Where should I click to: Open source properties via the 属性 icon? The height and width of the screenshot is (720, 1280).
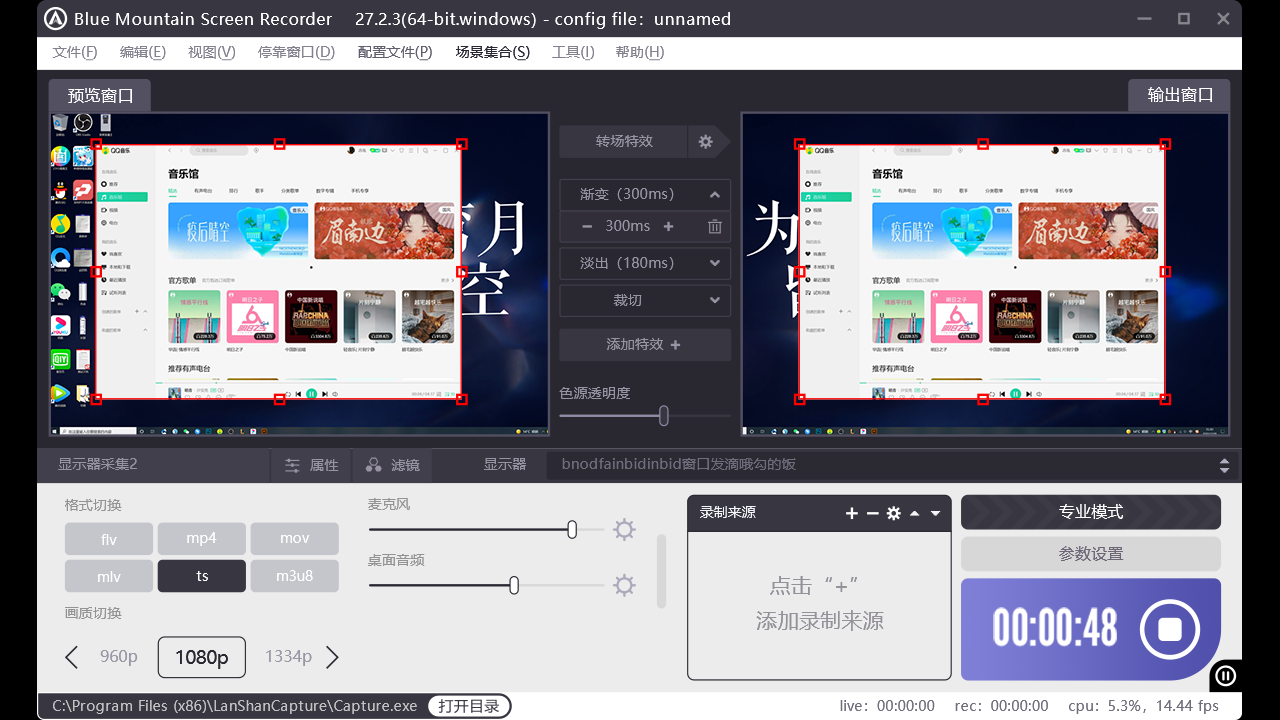311,464
